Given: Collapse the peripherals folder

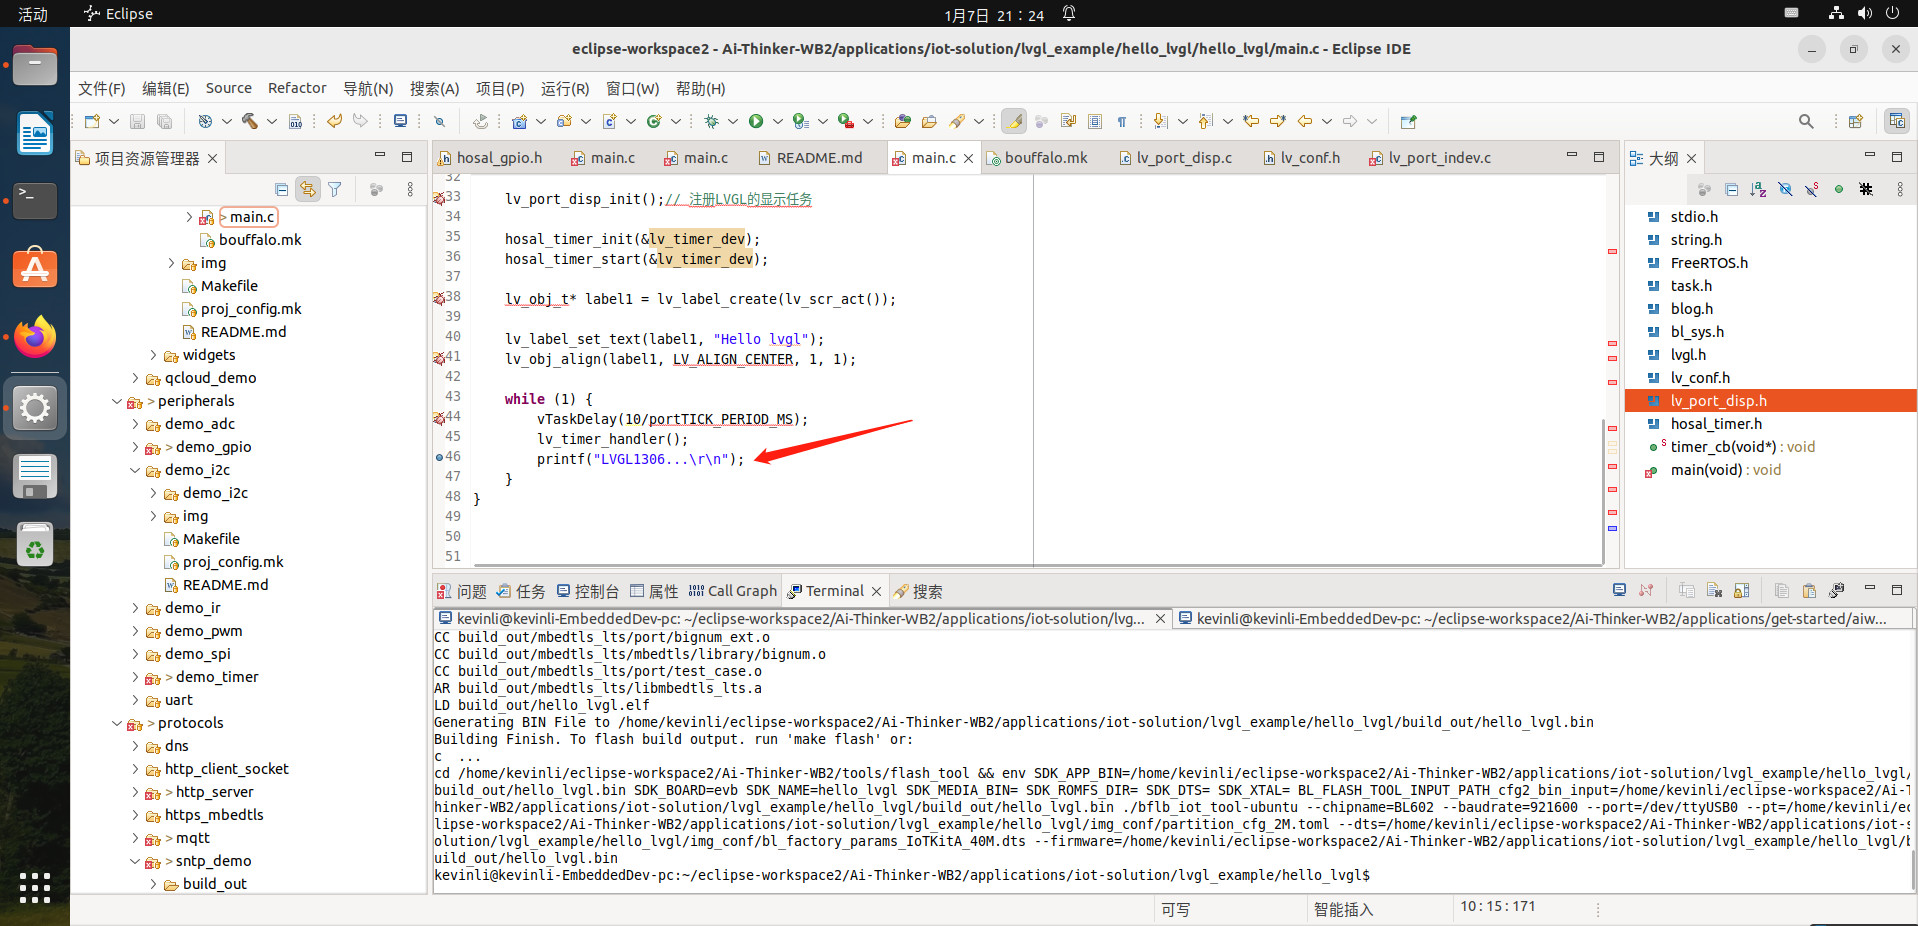Looking at the screenshot, I should 117,401.
